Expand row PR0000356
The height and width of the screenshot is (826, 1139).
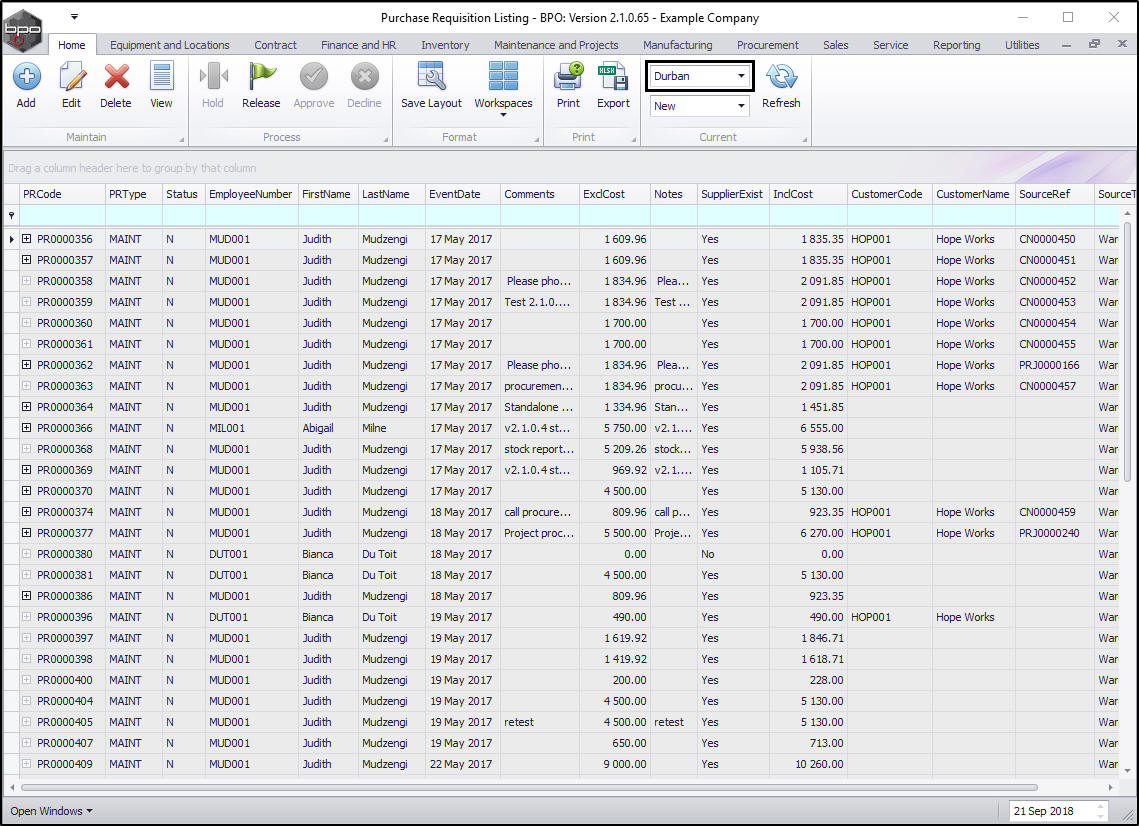click(27, 239)
